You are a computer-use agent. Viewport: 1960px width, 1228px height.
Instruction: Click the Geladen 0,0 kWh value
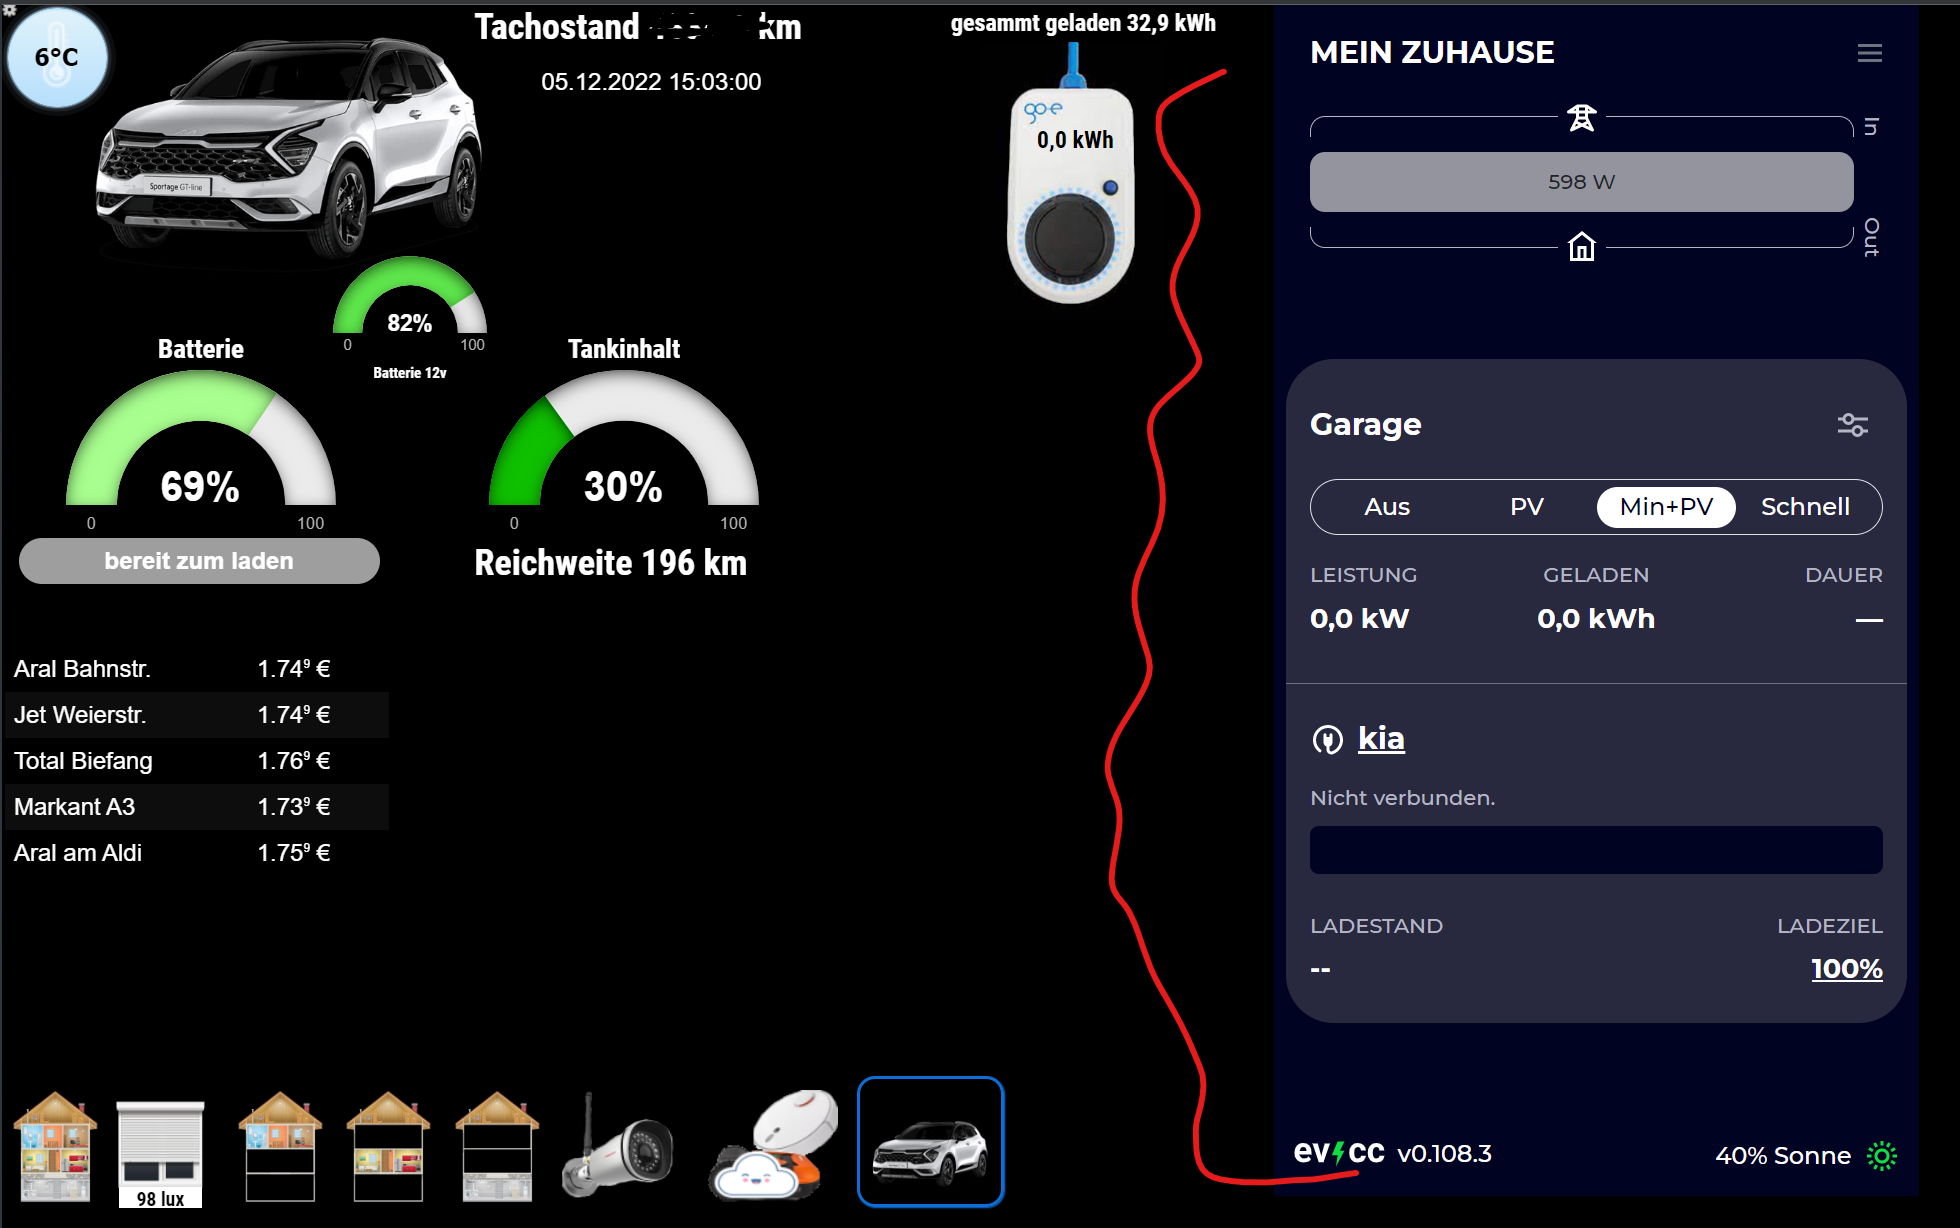[1596, 619]
